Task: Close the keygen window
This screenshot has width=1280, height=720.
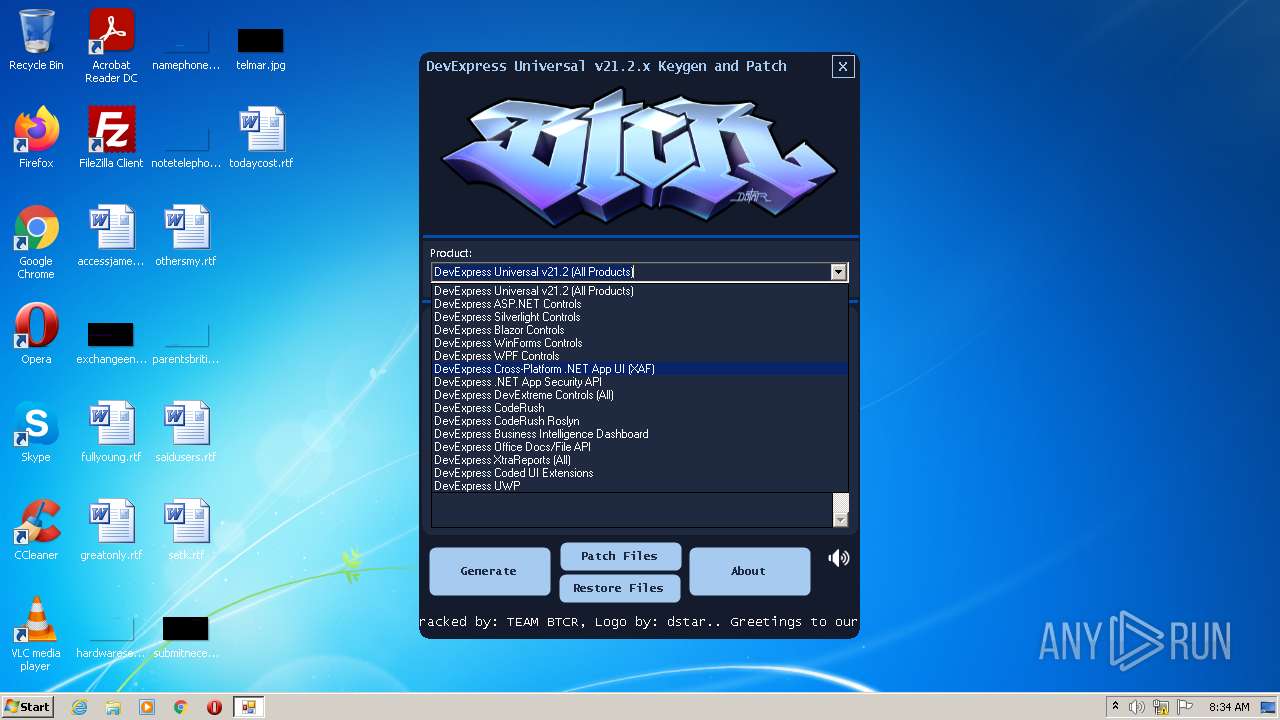Action: click(x=843, y=66)
